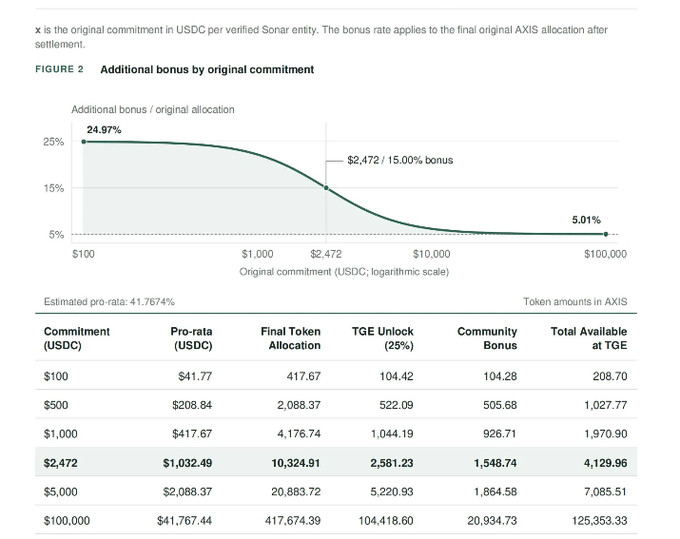The width and height of the screenshot is (680, 539).
Task: Click the 'Commitment (USDC)' column header
Action: (x=77, y=338)
